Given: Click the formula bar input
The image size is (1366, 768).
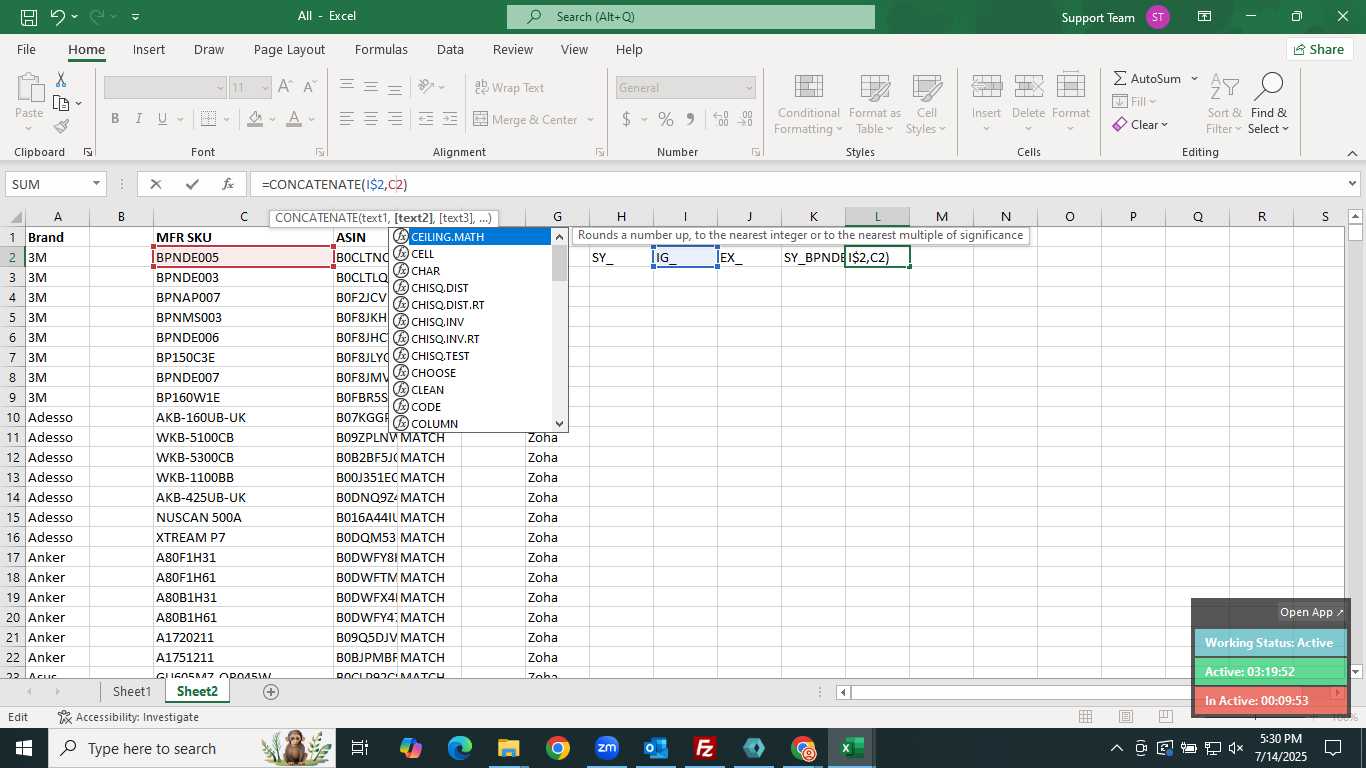Looking at the screenshot, I should [x=796, y=184].
